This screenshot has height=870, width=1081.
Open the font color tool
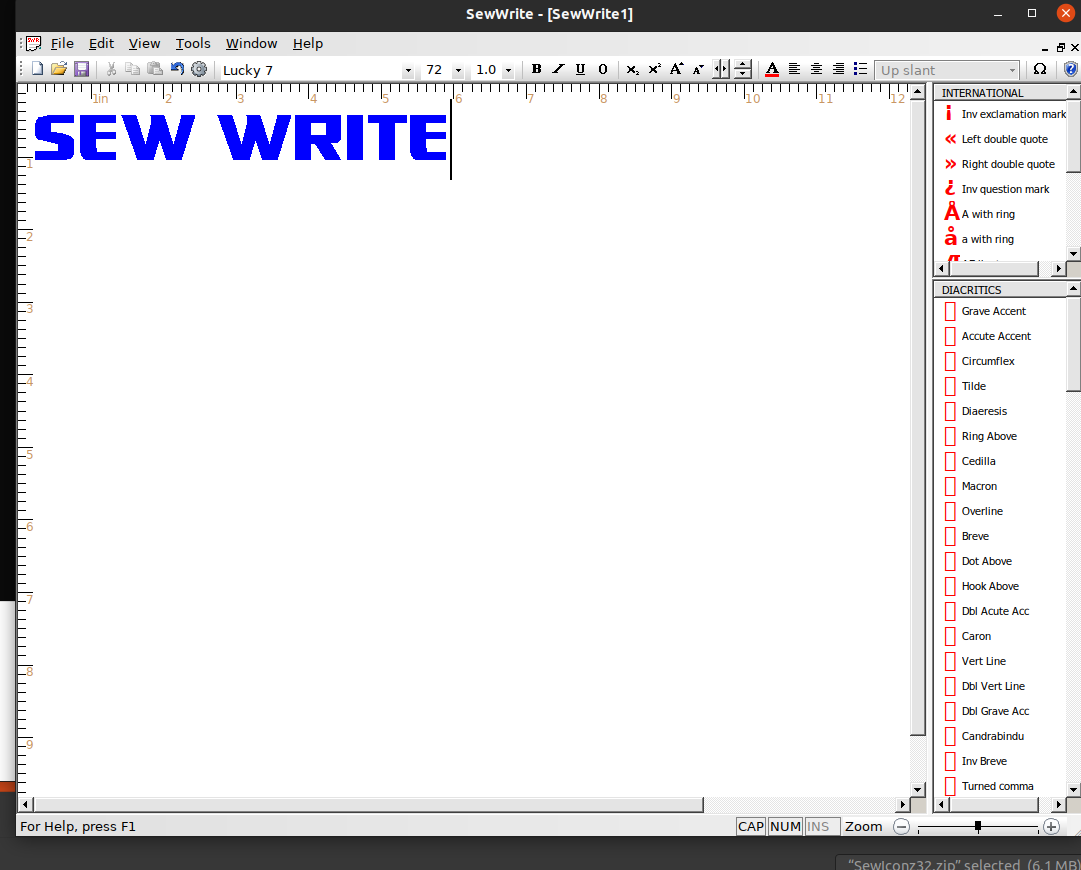(773, 70)
